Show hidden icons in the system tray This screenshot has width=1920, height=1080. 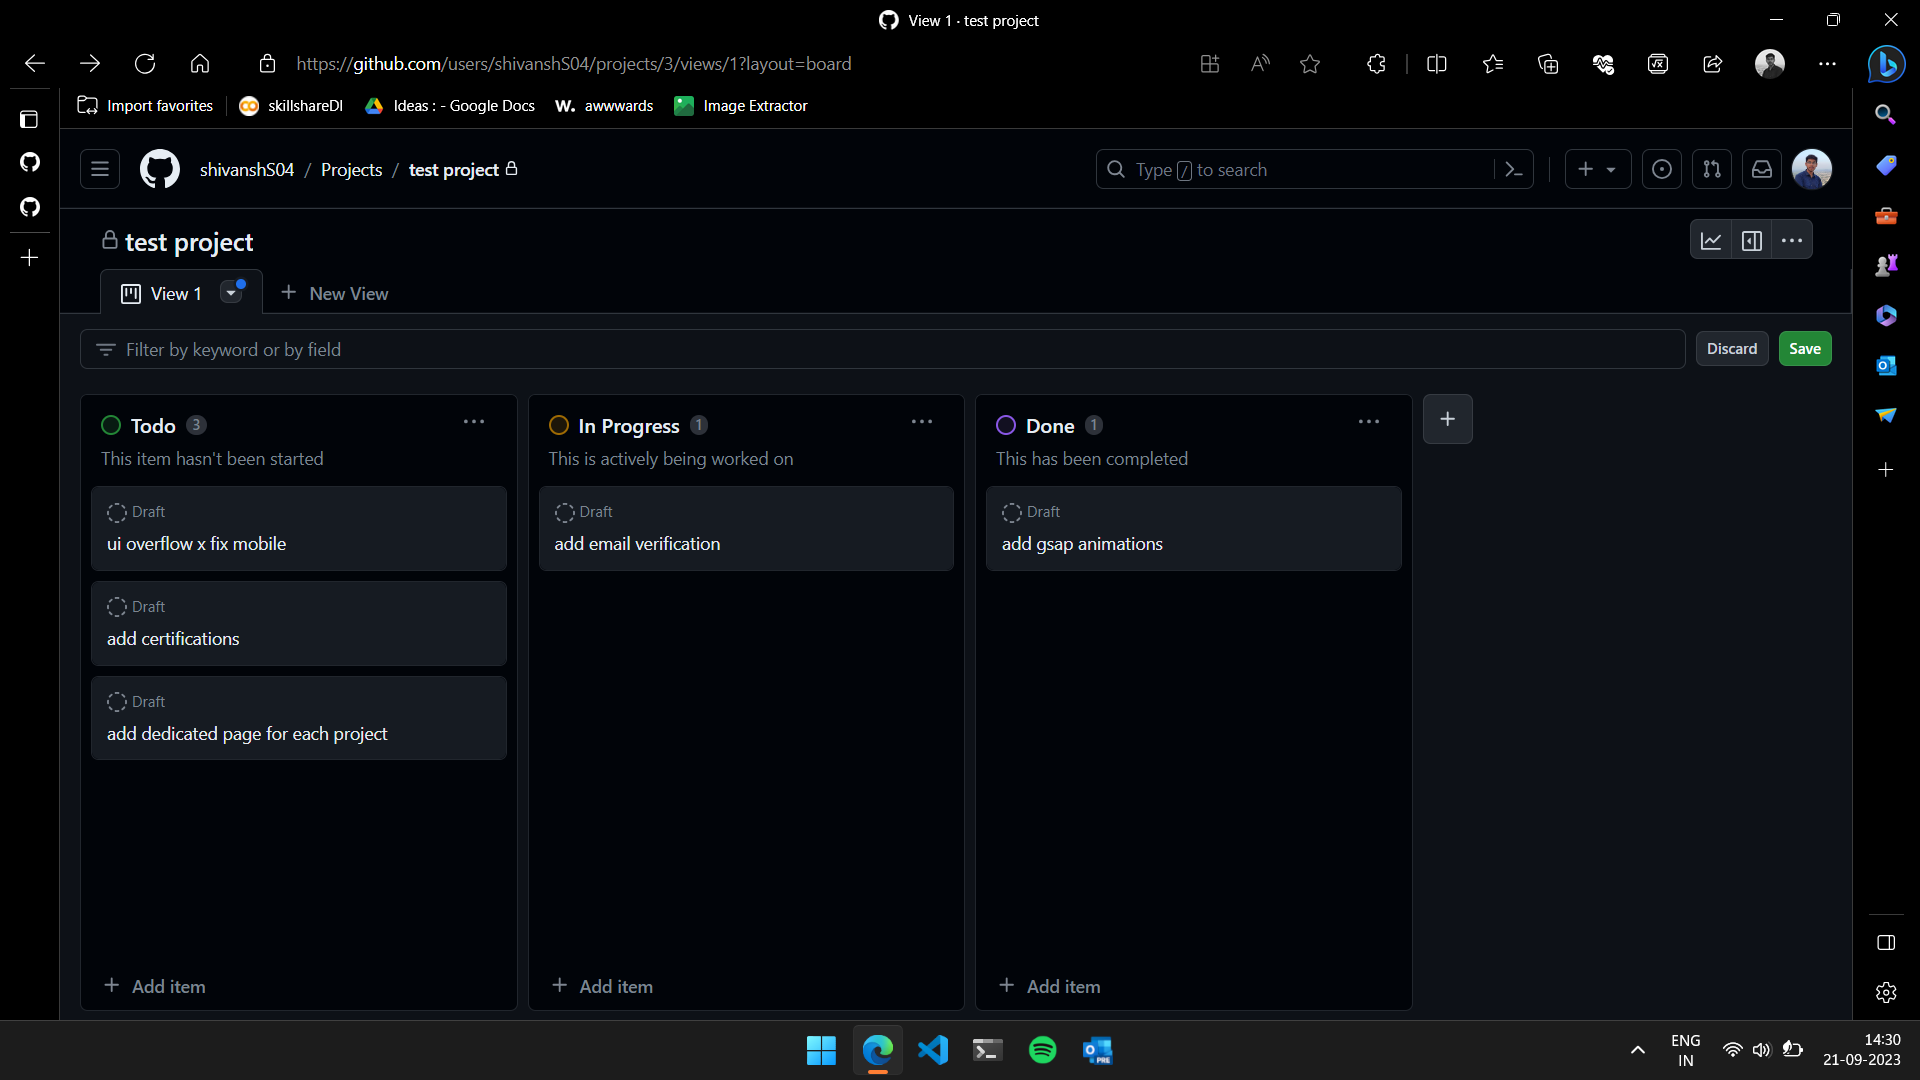pos(1637,1050)
